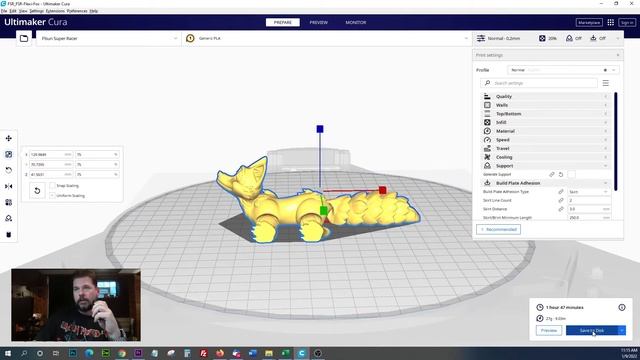Open Firefox from the taskbar

[x=220, y=353]
